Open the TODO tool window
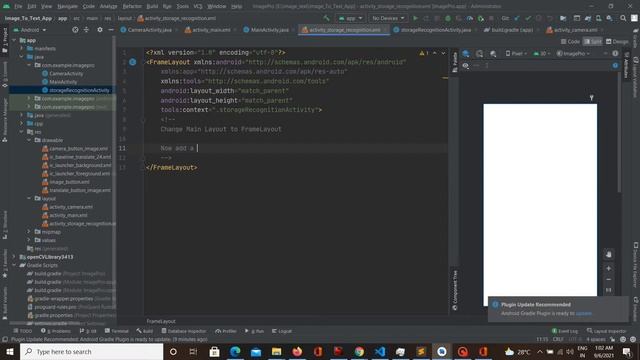Screen dimensions: 640x360 [22, 331]
